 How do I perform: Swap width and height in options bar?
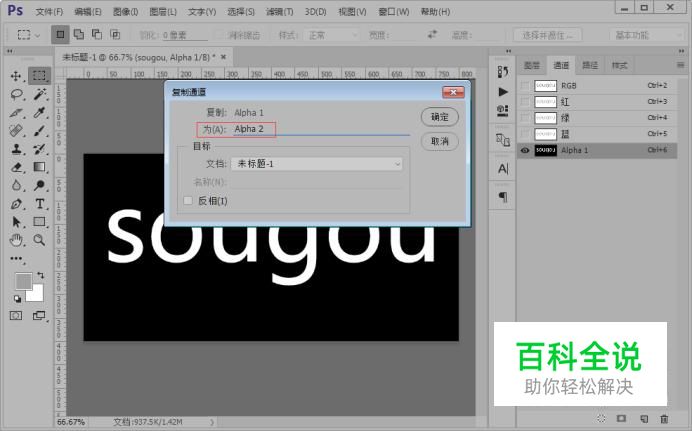(432, 34)
